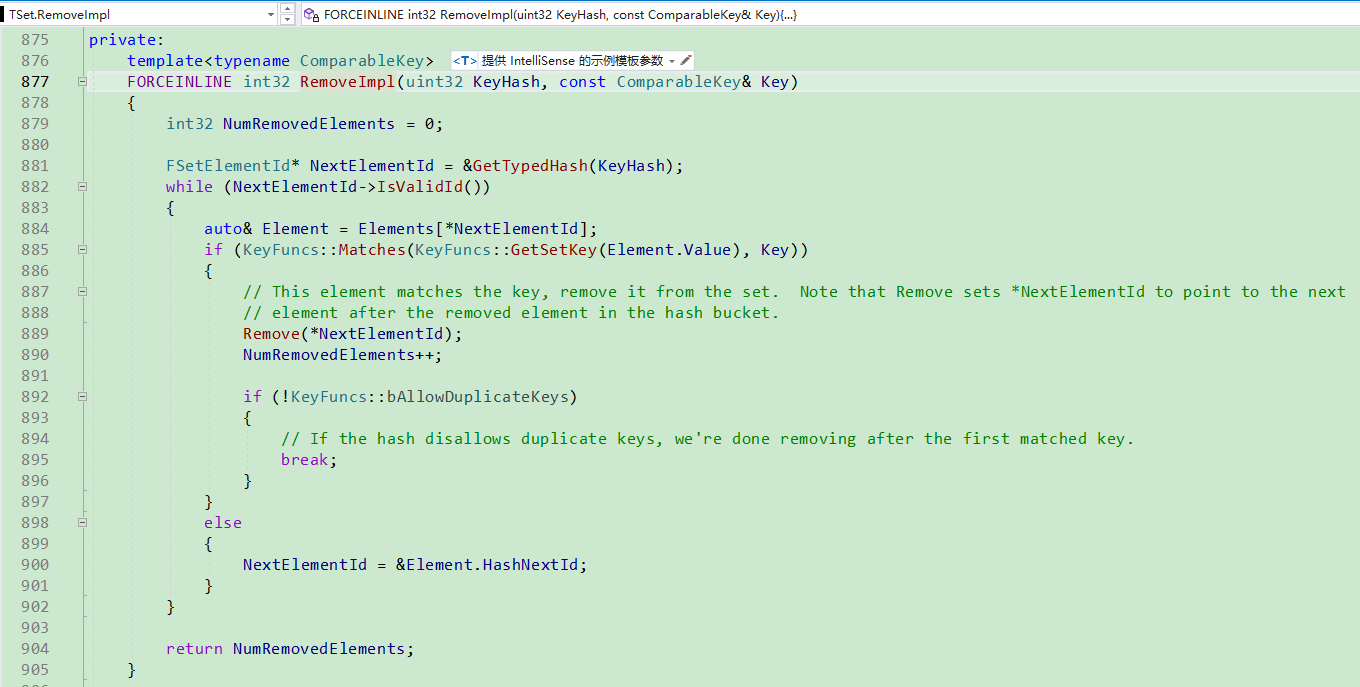Click 'bAllowDuplicateKeys' on line 892

477,397
